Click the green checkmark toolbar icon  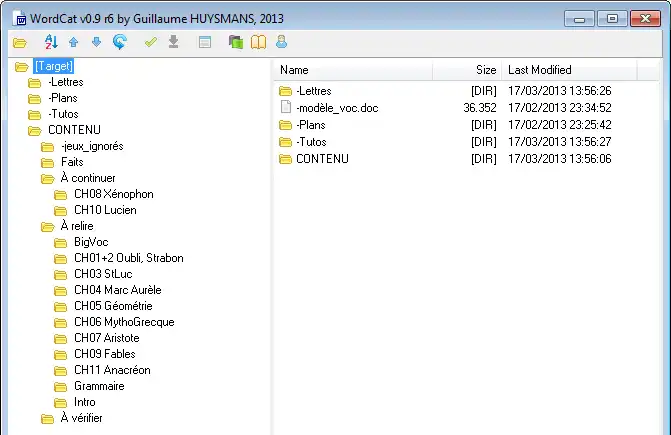point(151,42)
